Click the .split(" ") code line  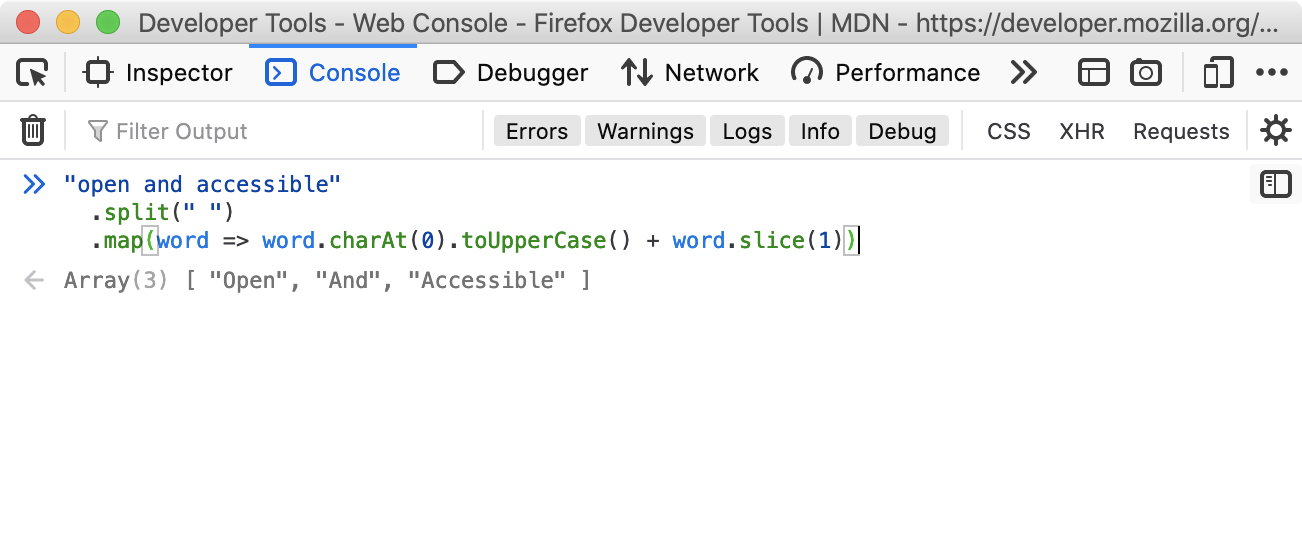click(x=162, y=212)
